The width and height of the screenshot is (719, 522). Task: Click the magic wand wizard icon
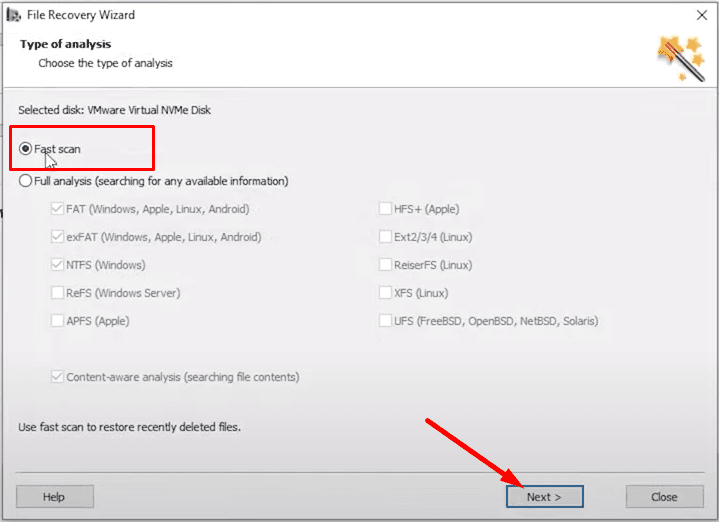tap(681, 59)
